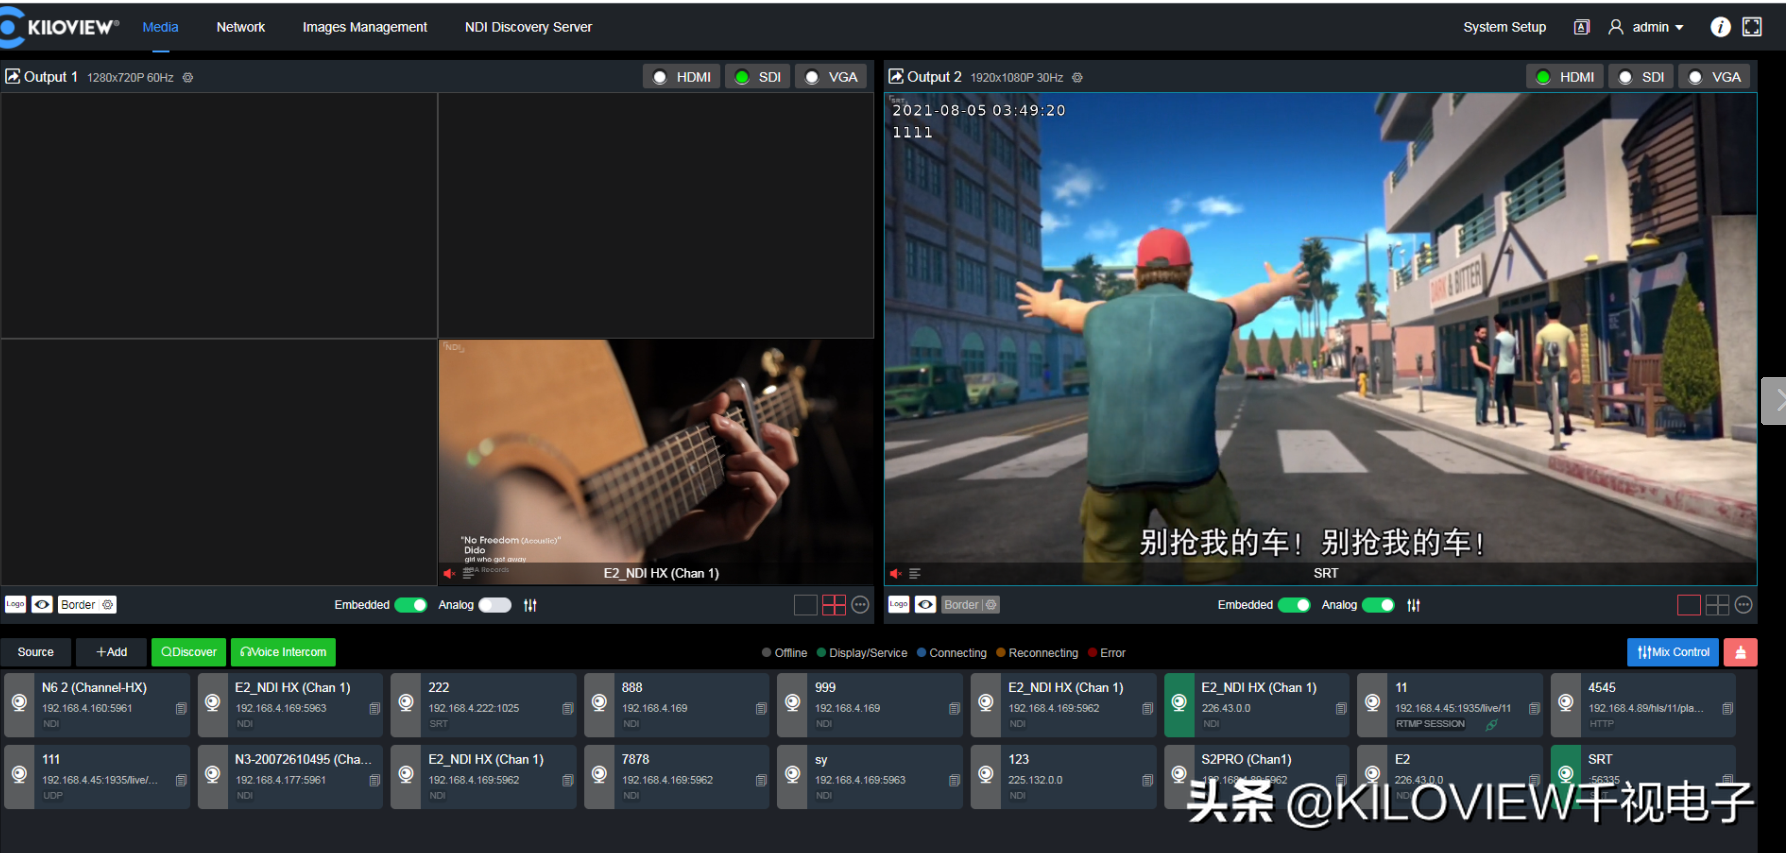The height and width of the screenshot is (853, 1786).
Task: Open Output 2 audio mixer sliders icon
Action: point(1413,605)
